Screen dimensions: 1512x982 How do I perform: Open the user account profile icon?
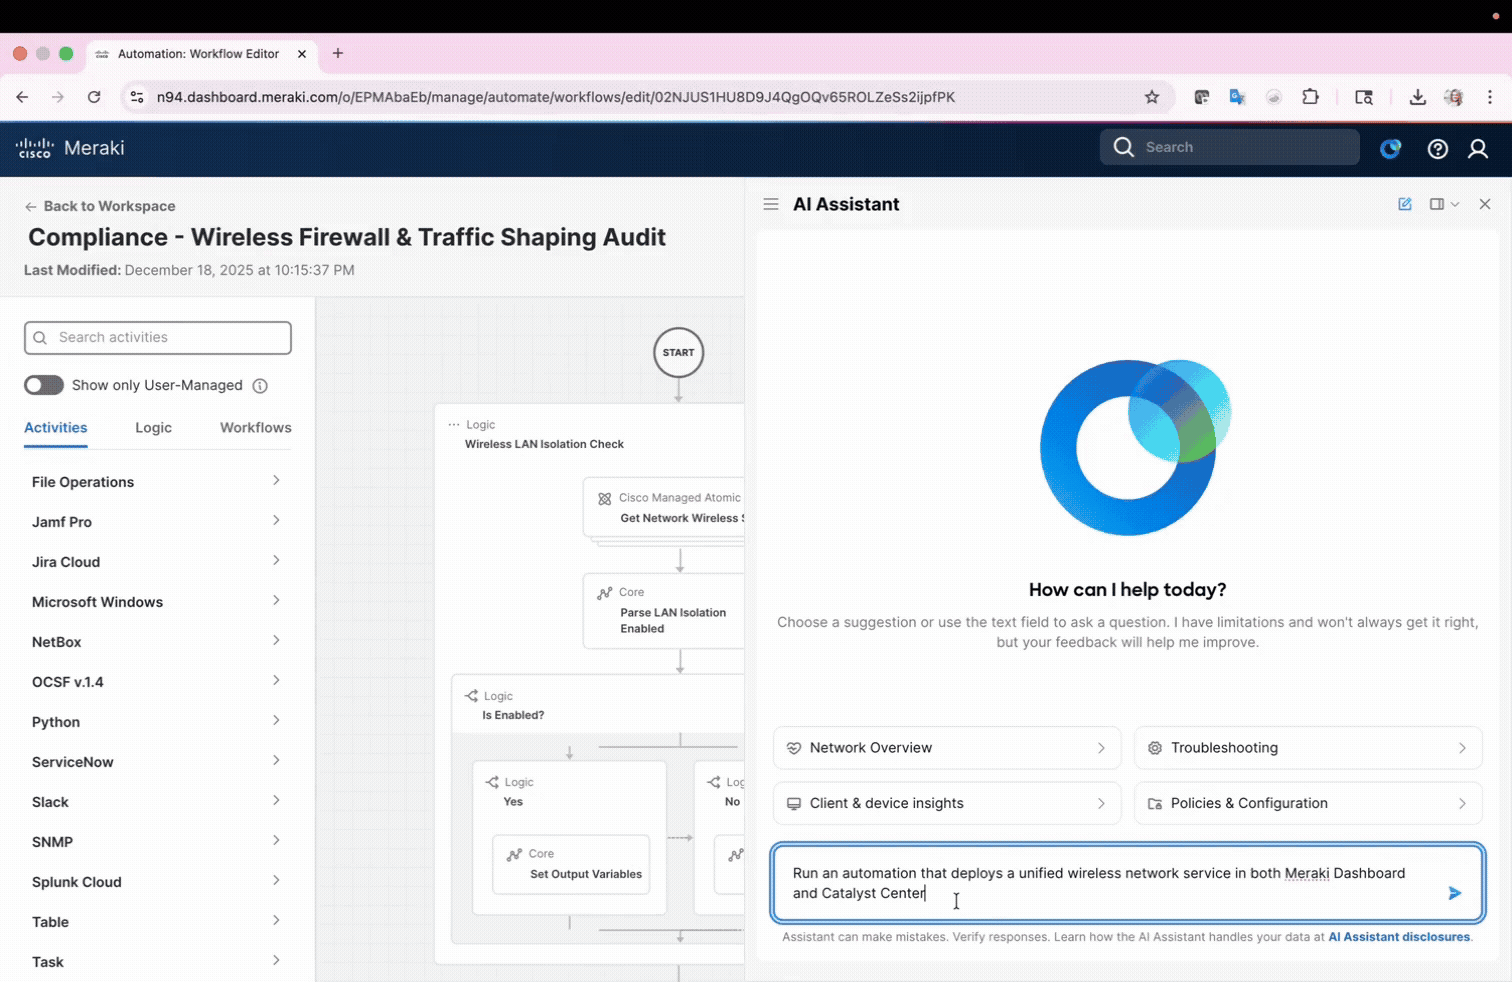click(x=1478, y=148)
